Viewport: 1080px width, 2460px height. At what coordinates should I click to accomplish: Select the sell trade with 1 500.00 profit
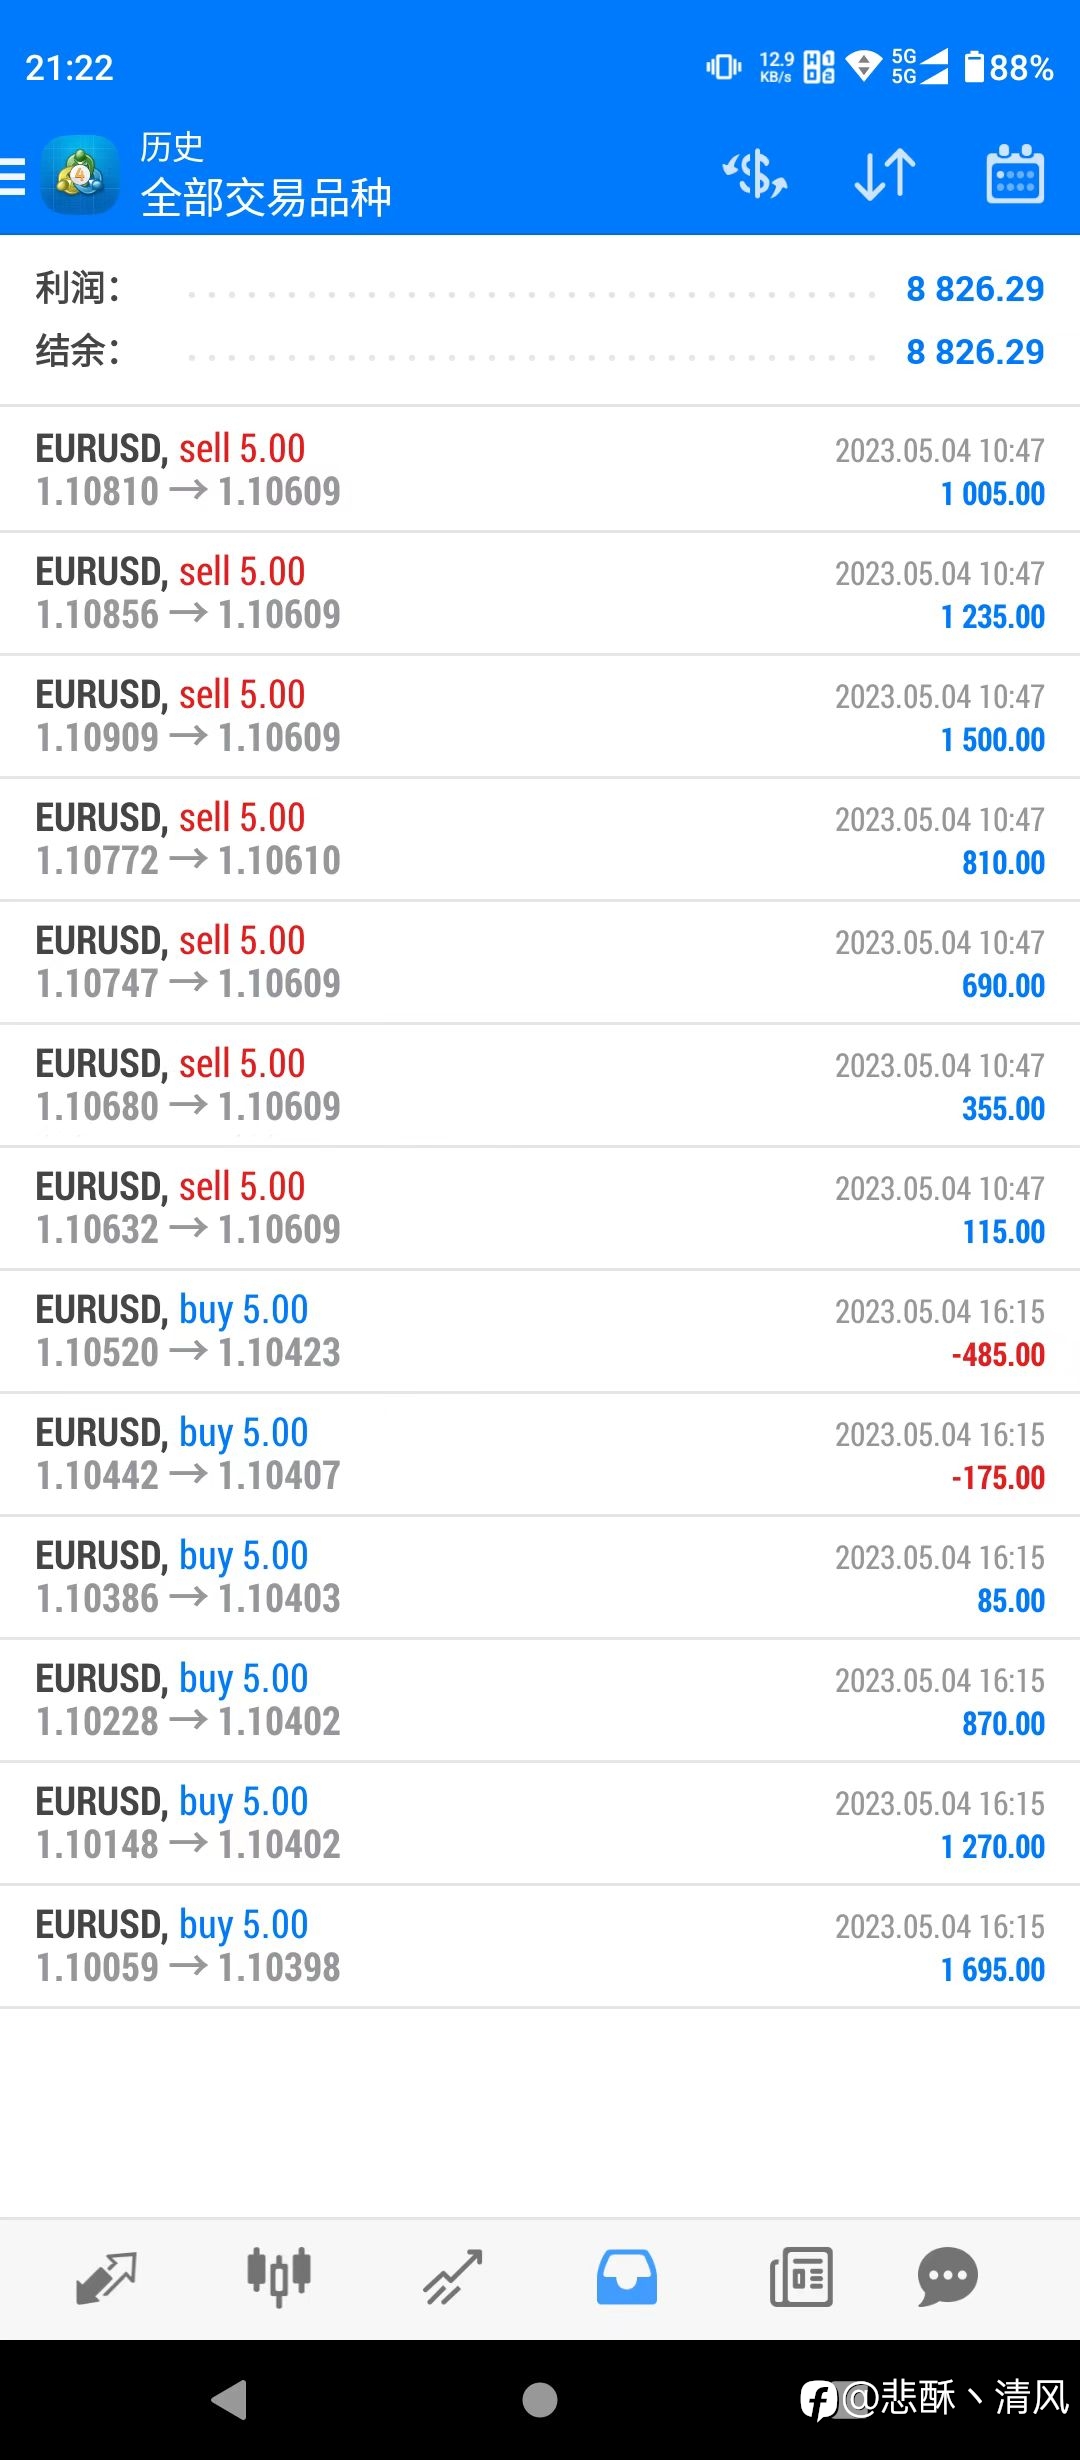tap(540, 716)
